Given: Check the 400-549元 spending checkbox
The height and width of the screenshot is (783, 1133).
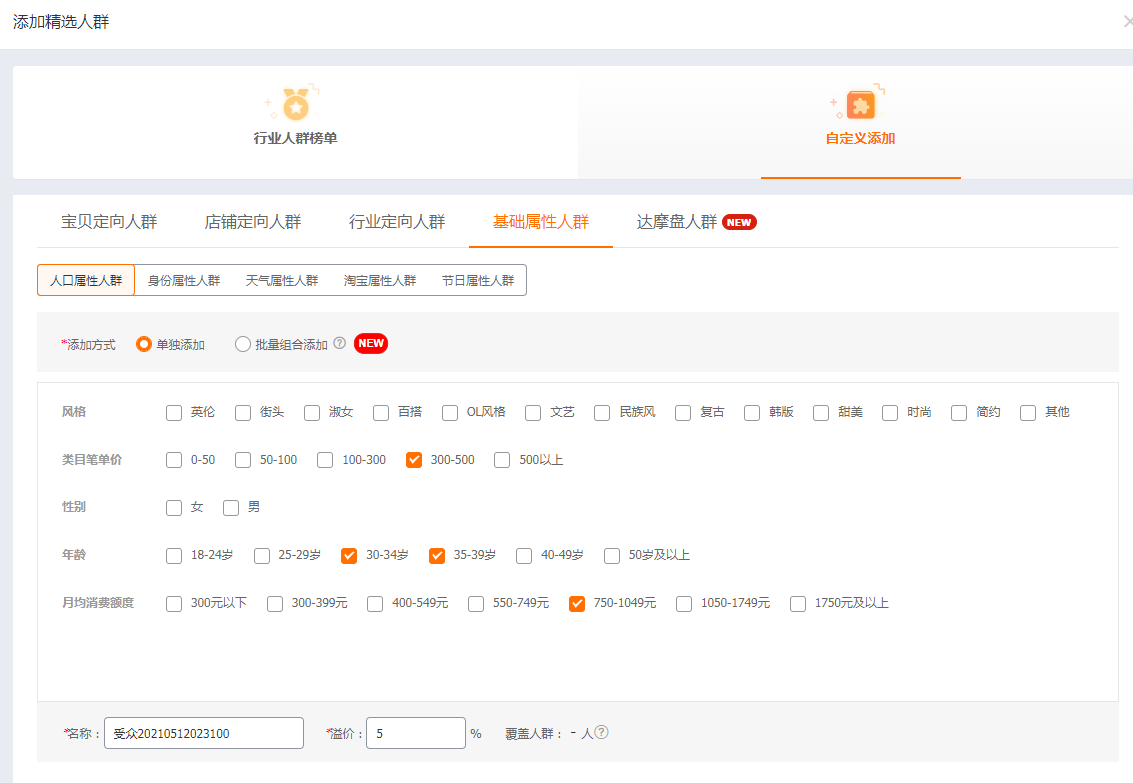Looking at the screenshot, I should [x=374, y=603].
